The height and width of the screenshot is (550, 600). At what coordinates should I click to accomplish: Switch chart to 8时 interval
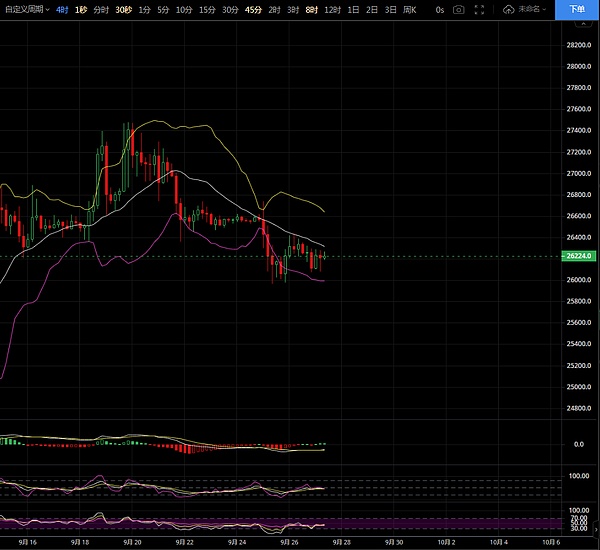click(x=311, y=9)
